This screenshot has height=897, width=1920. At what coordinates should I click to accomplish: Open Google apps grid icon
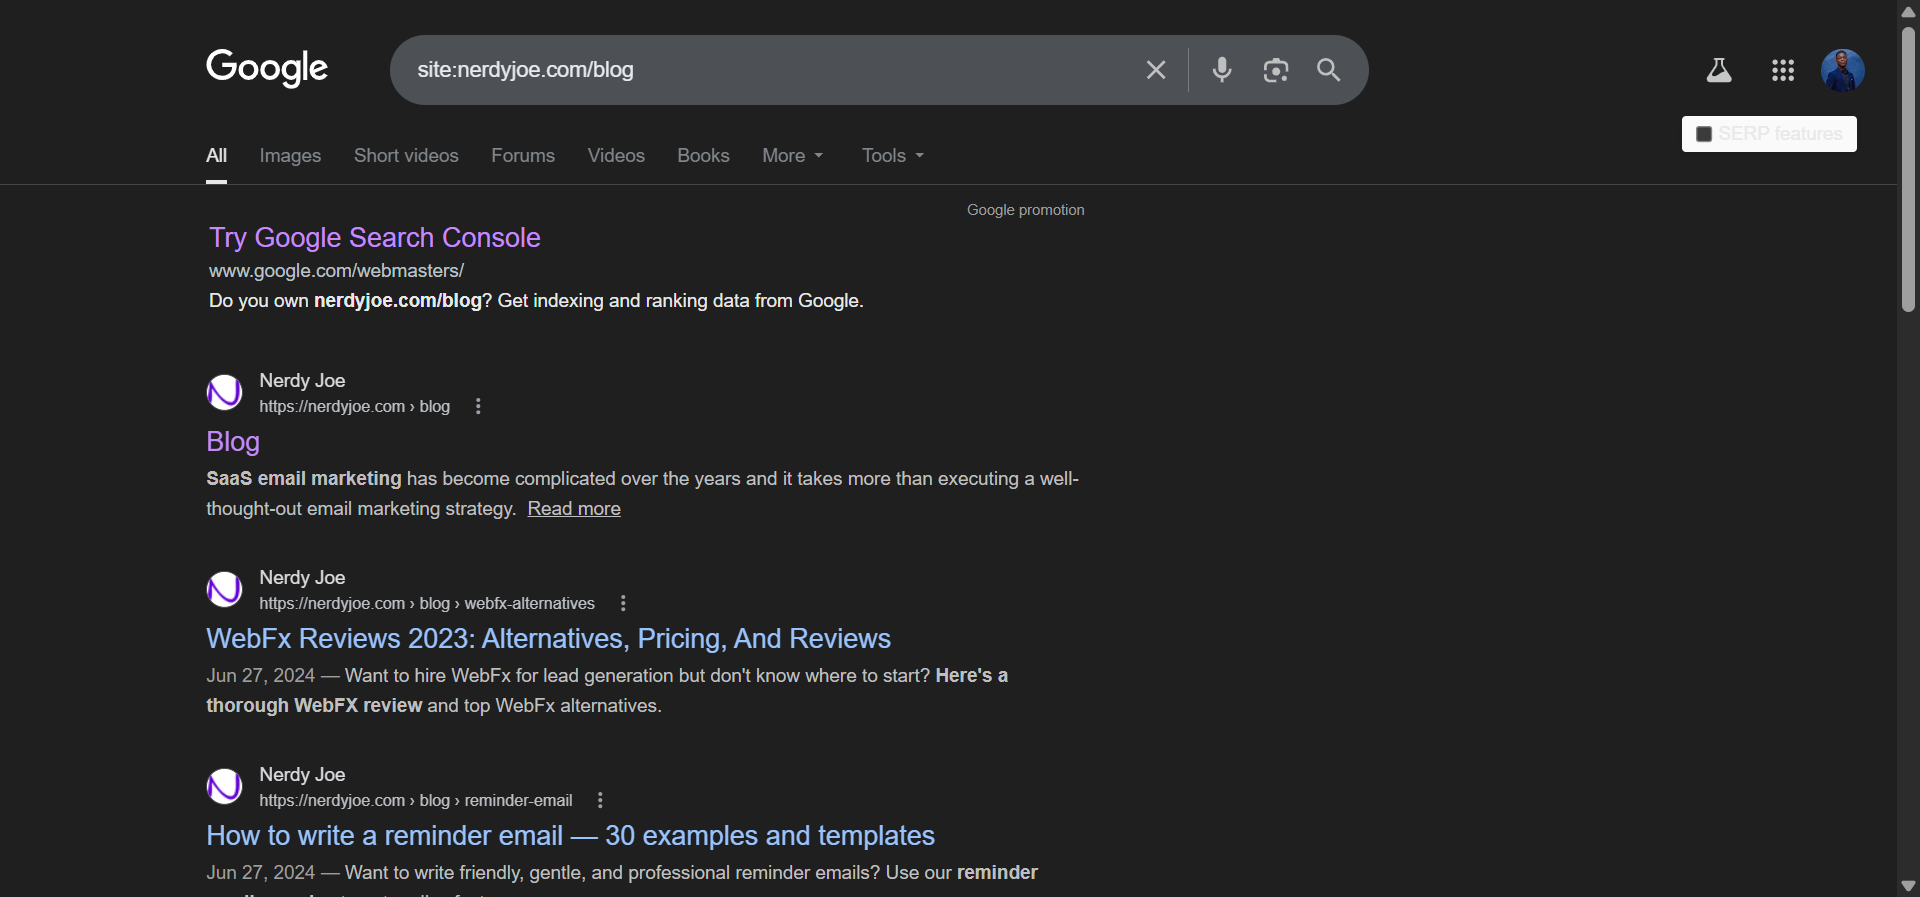click(1783, 70)
